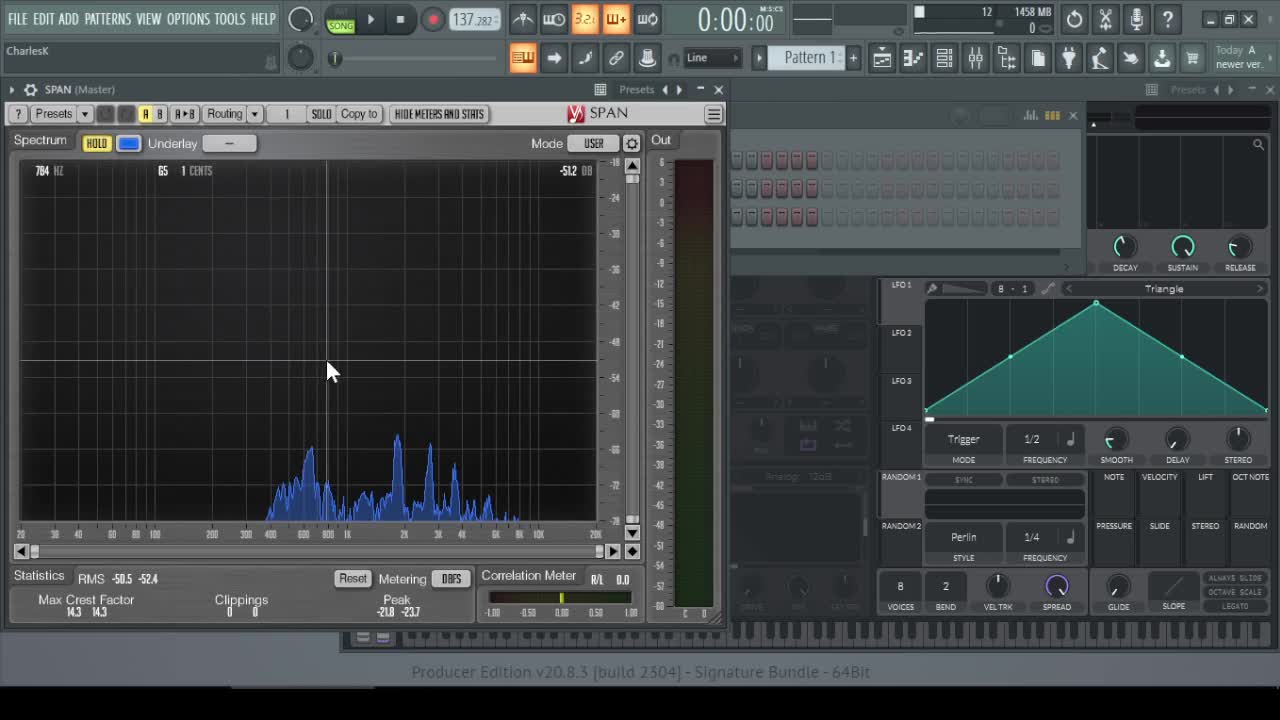
Task: Open Metering DBFS selector
Action: [451, 579]
